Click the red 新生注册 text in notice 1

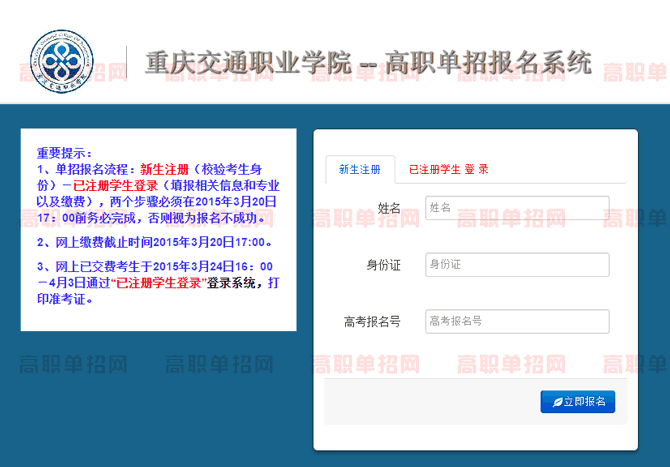pos(164,169)
